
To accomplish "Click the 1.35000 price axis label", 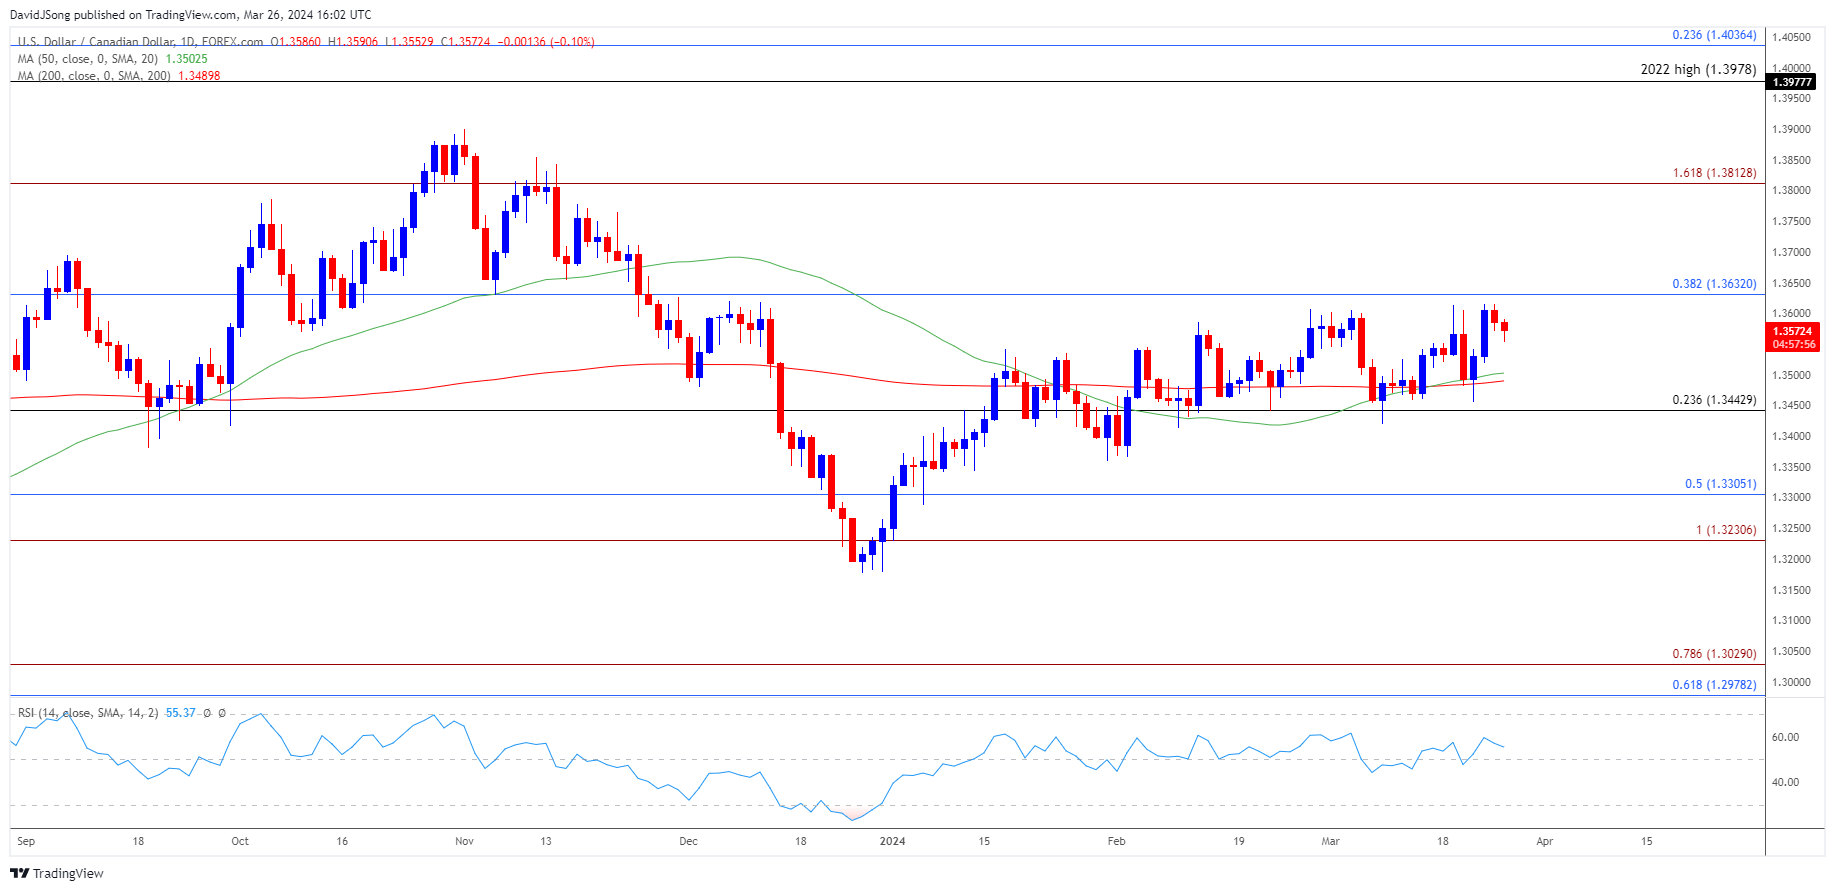I will [1791, 375].
